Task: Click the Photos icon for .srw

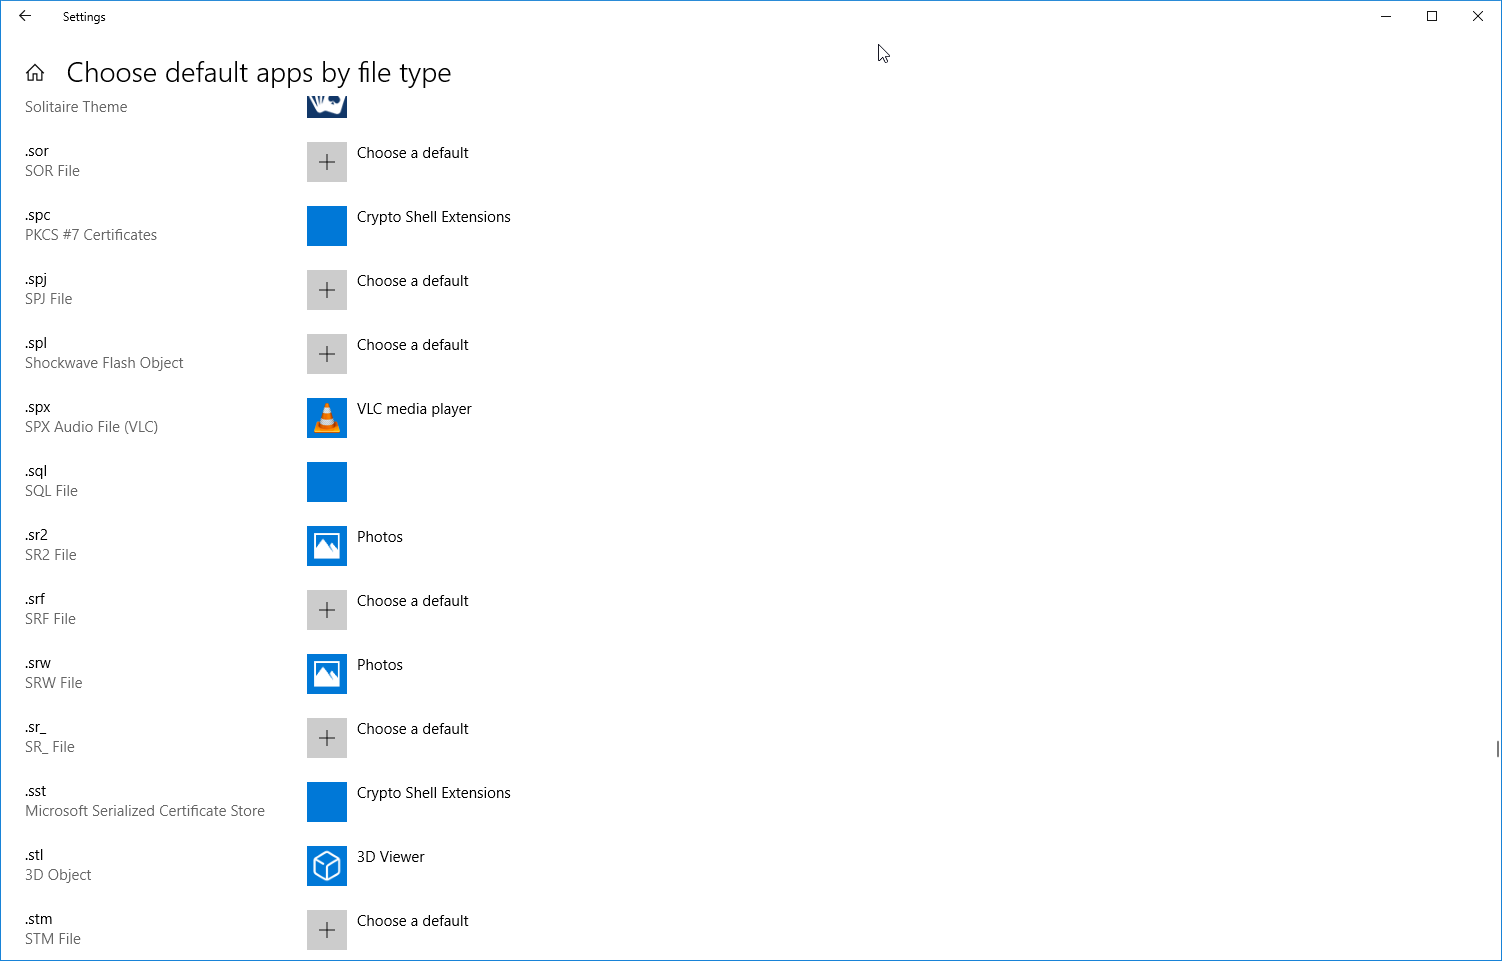Action: (x=327, y=674)
